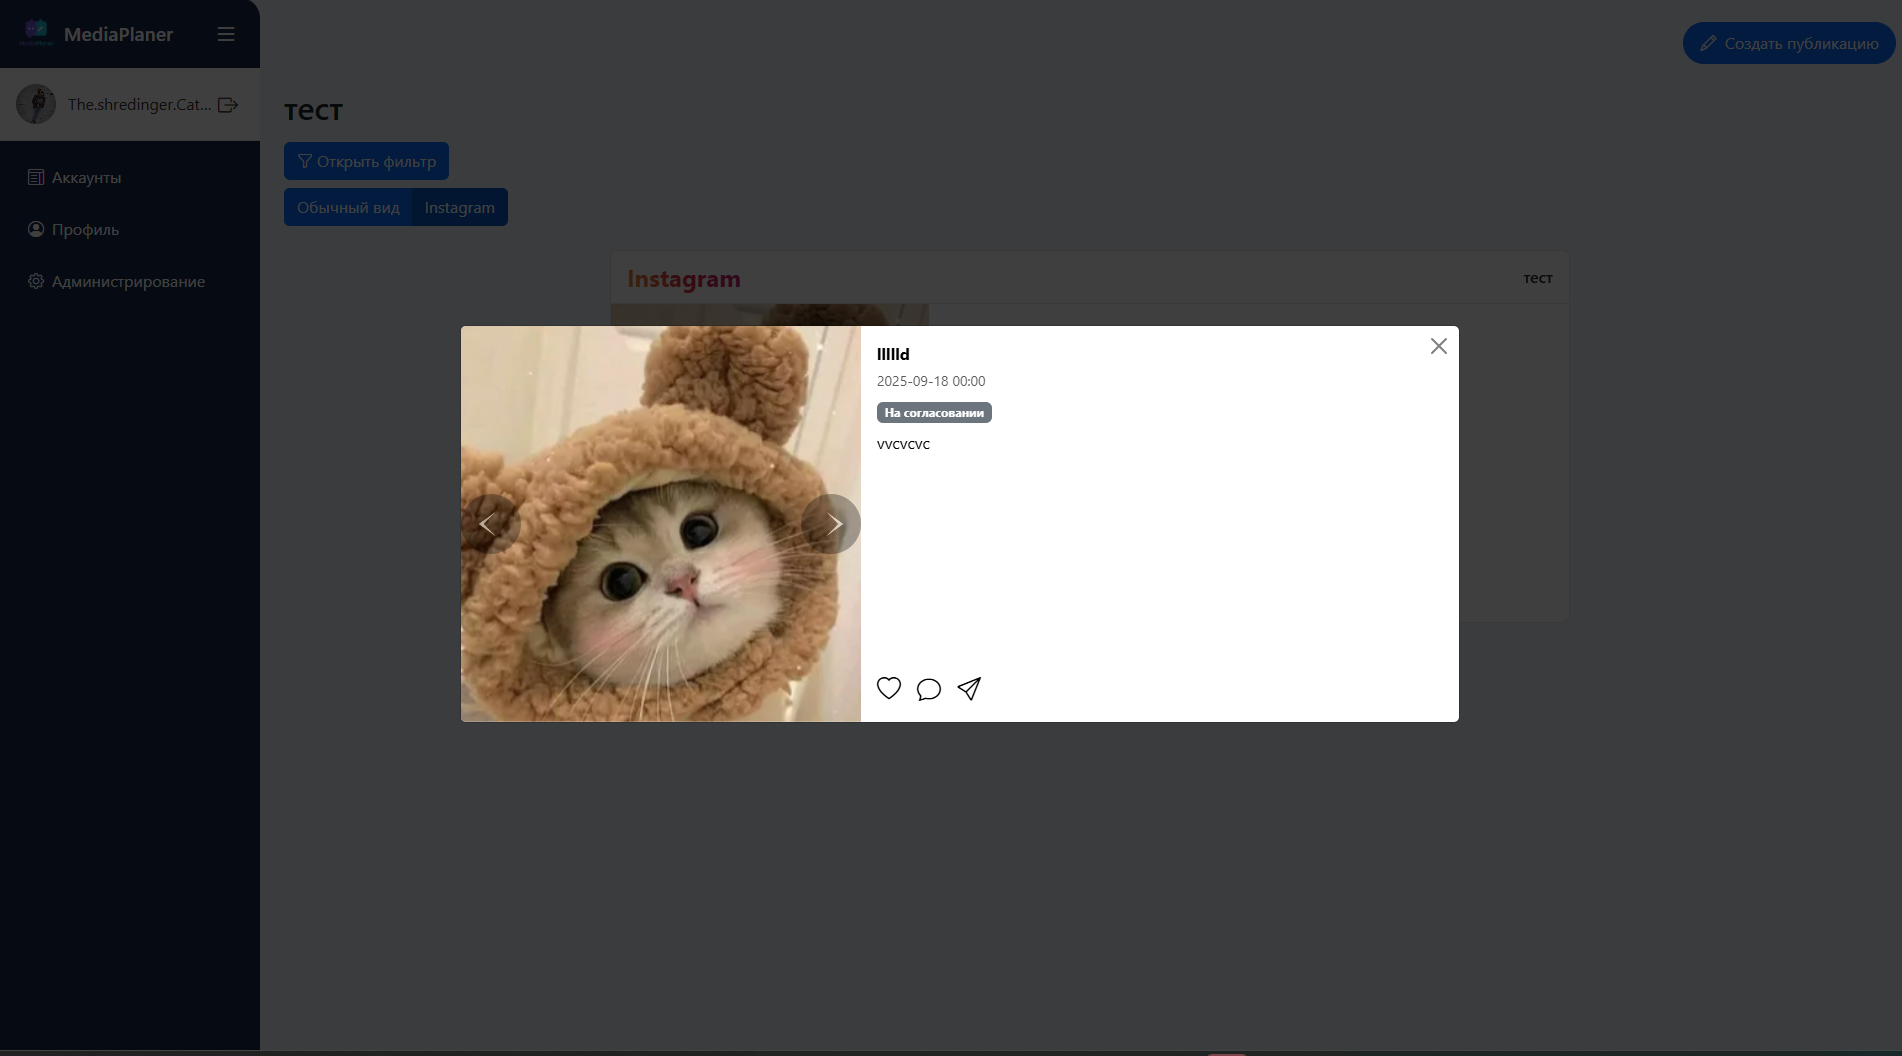1902x1056 pixels.
Task: Go to the next carousel image
Action: (831, 524)
